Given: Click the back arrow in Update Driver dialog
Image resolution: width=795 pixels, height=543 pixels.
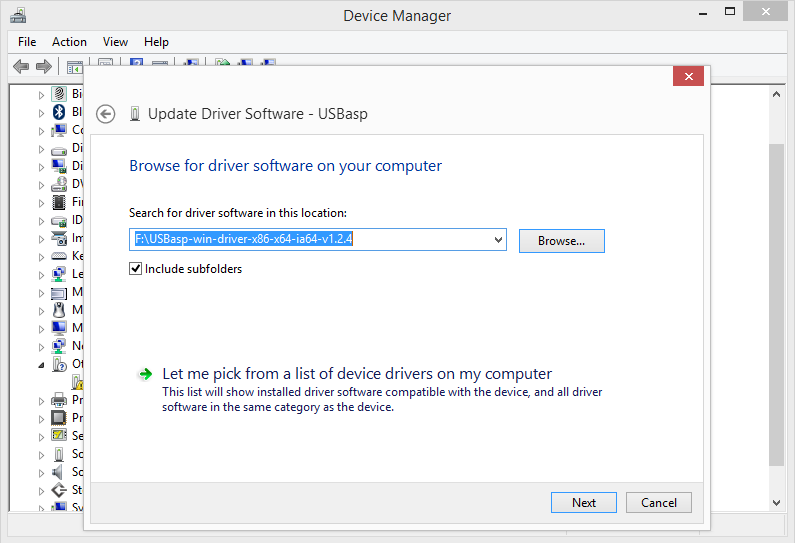Looking at the screenshot, I should pos(106,114).
